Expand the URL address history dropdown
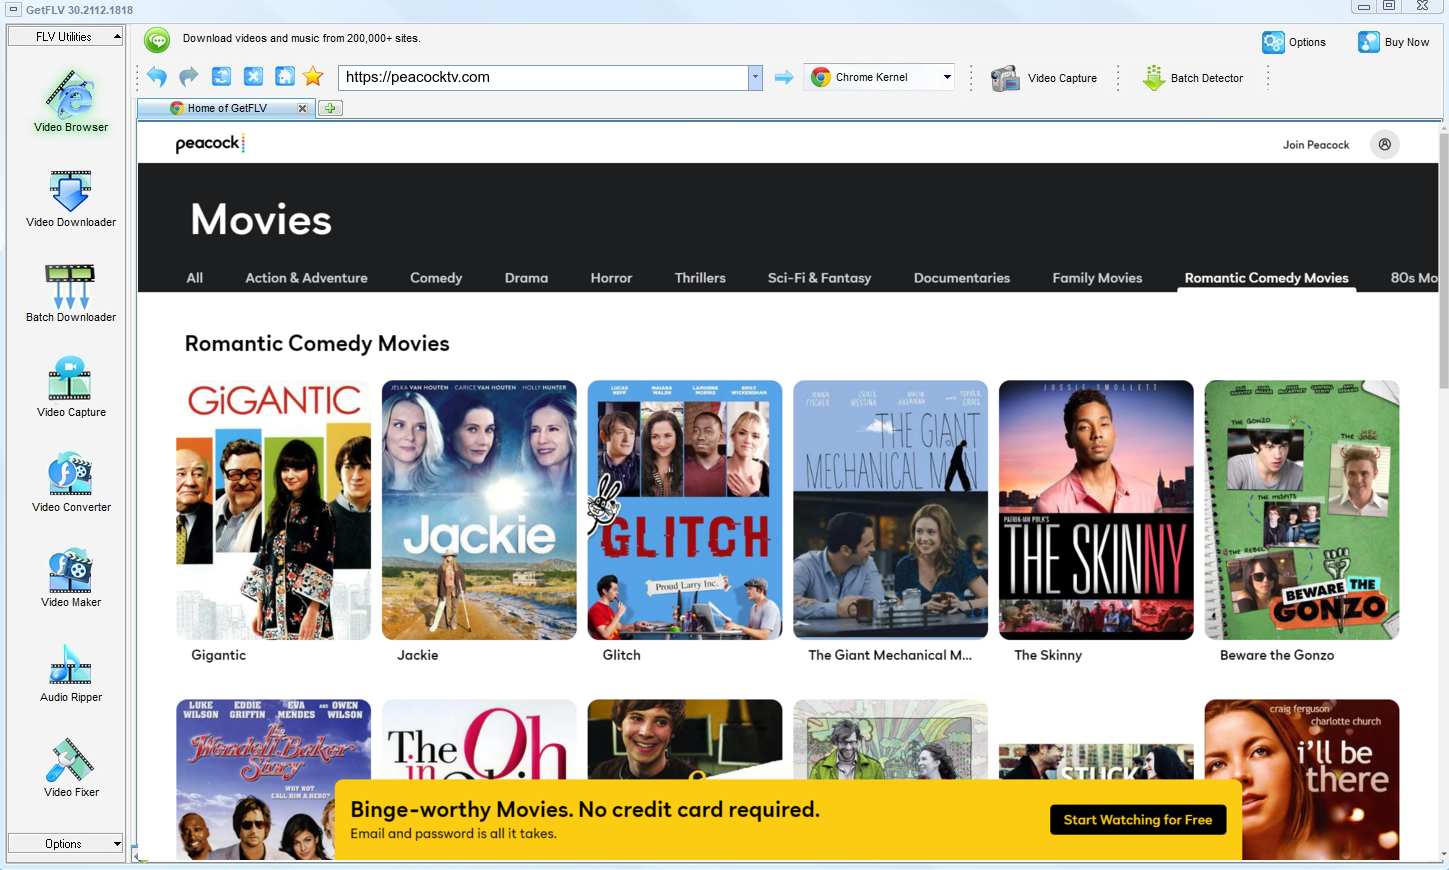Screen dimensions: 1449x870 [x=755, y=77]
